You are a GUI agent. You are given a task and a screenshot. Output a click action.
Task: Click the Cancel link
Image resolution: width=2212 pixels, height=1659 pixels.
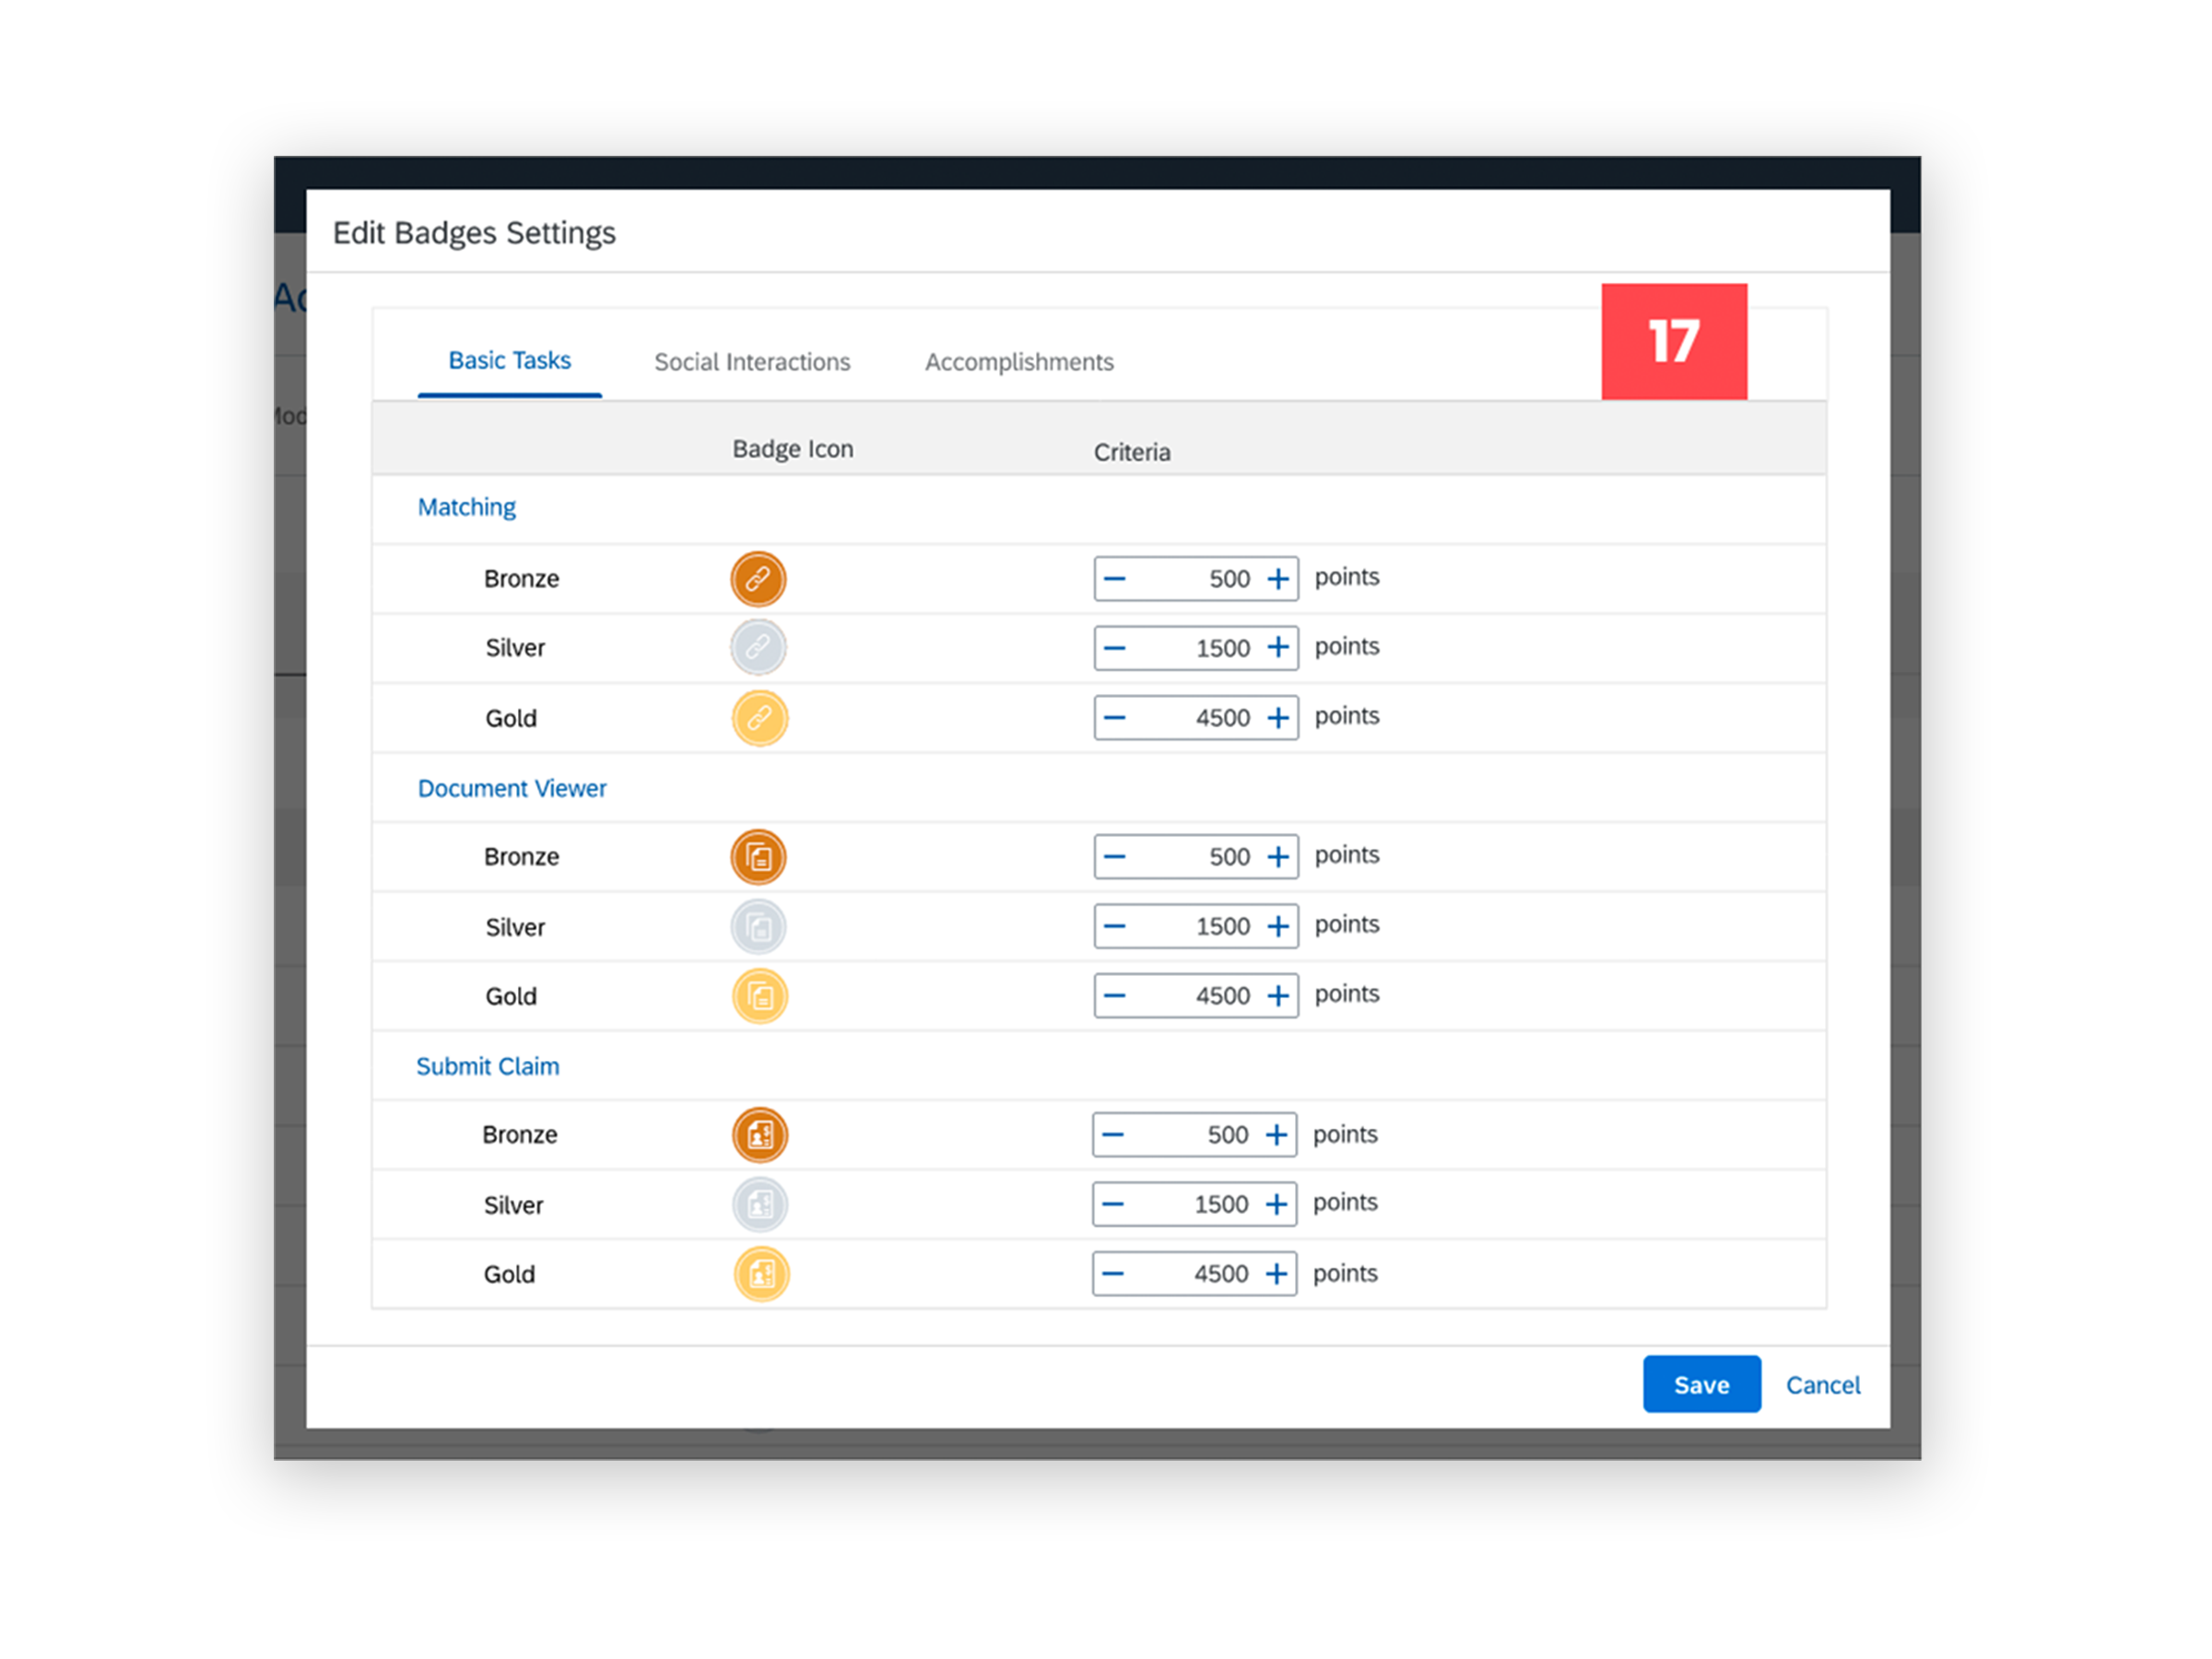click(x=1822, y=1385)
